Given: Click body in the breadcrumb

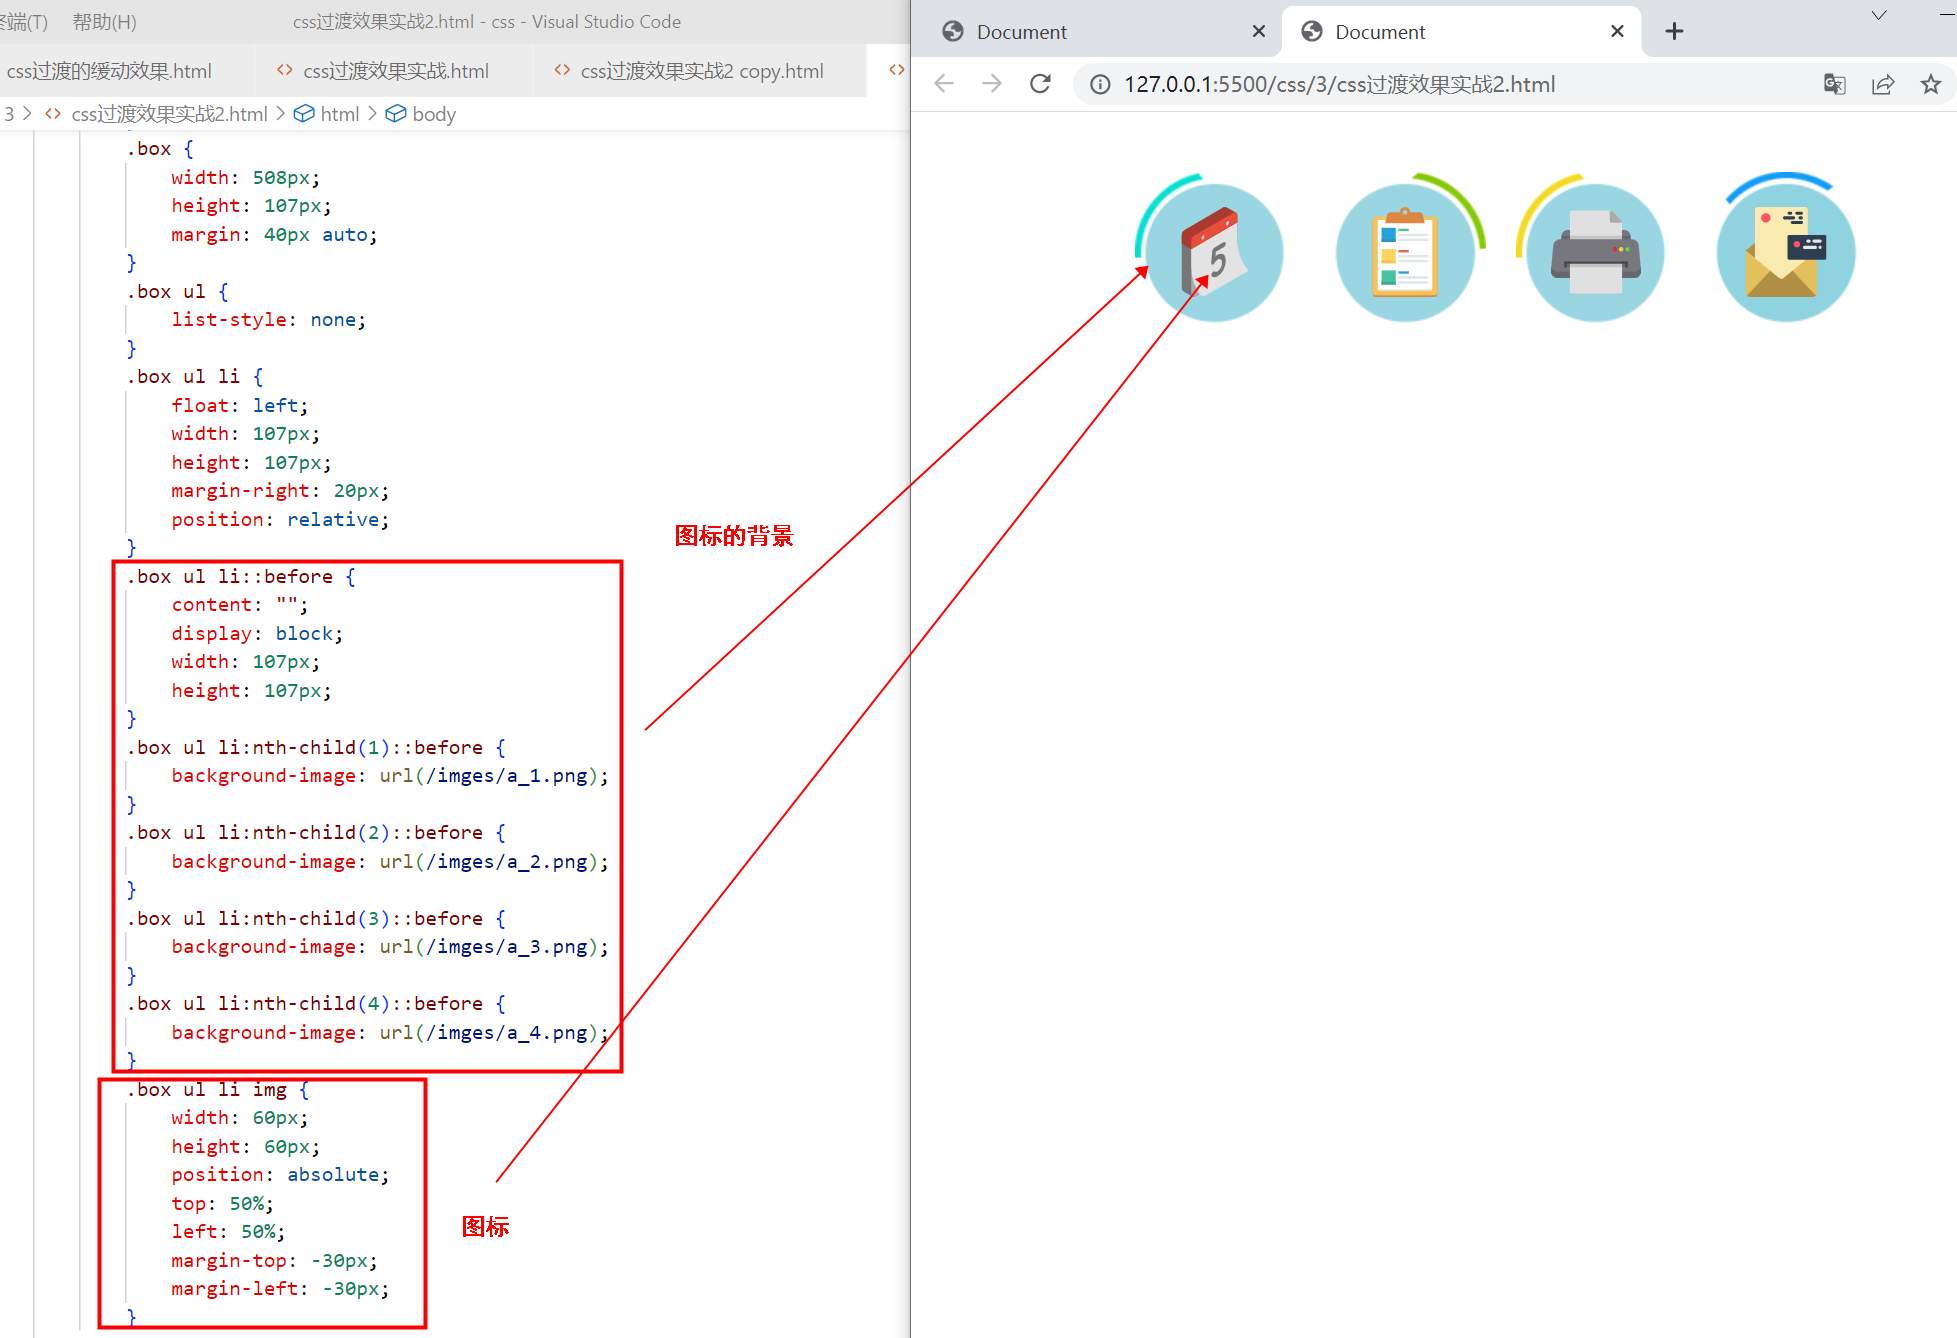Looking at the screenshot, I should pyautogui.click(x=434, y=114).
